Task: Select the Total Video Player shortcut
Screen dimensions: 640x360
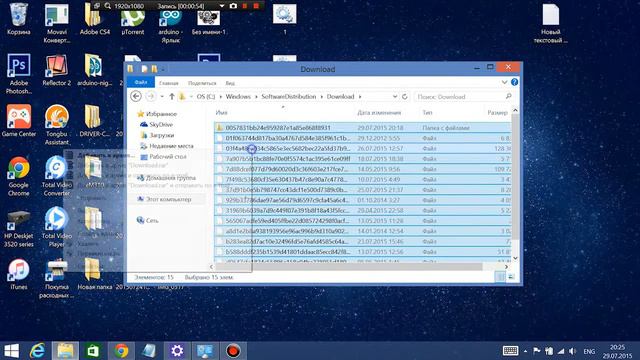Action: pyautogui.click(x=57, y=227)
